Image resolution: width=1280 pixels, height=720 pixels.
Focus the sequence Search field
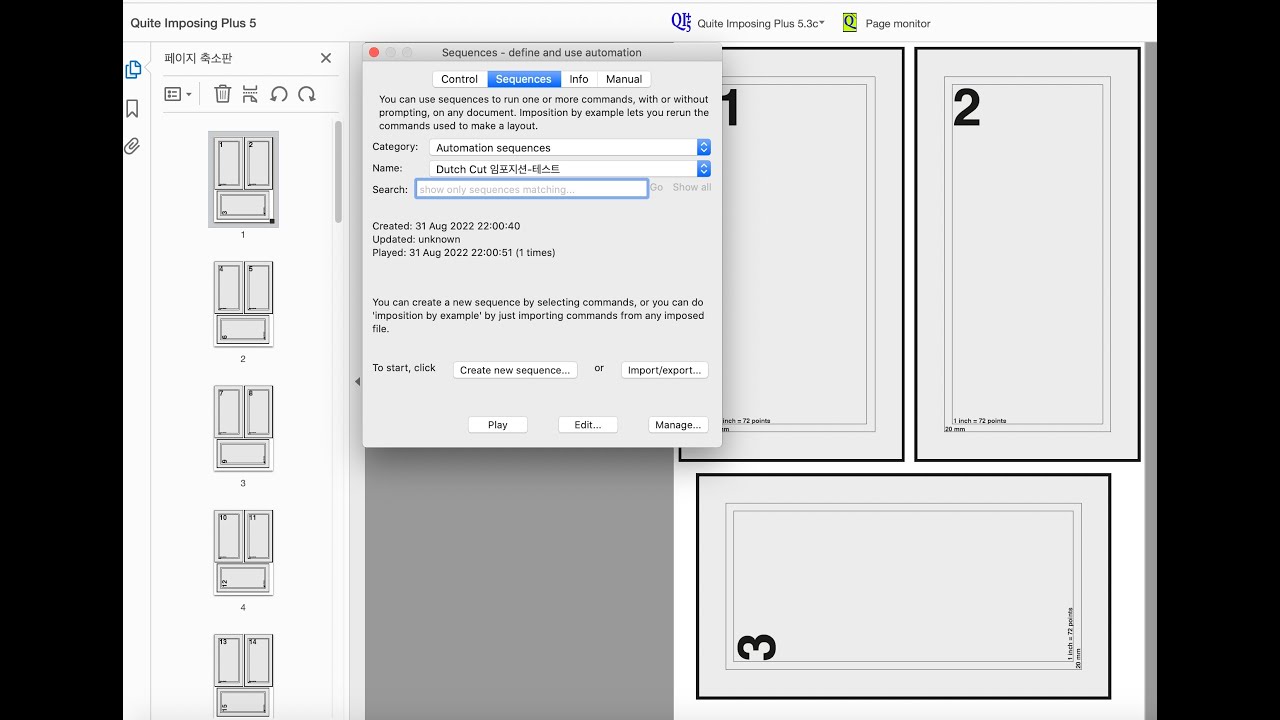[531, 189]
